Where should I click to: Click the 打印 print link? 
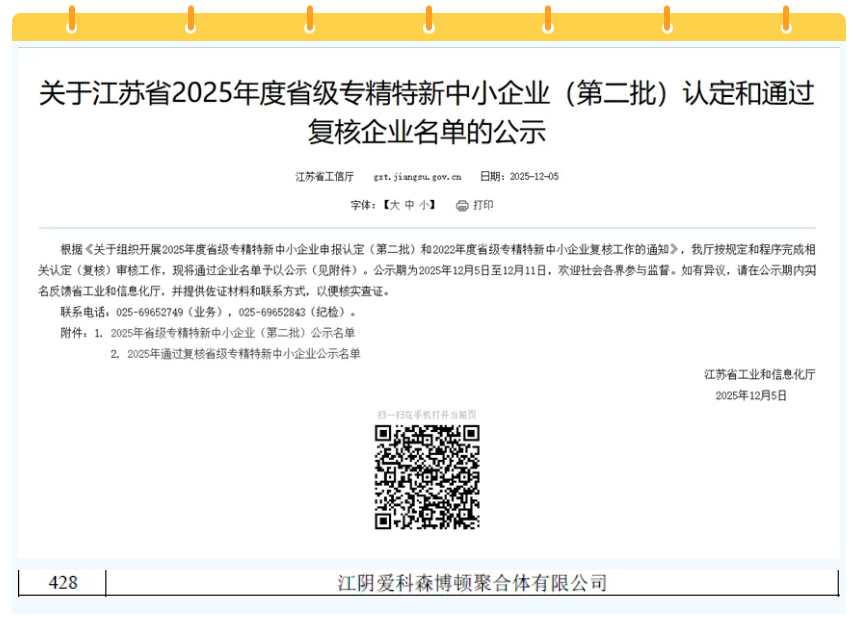point(483,206)
